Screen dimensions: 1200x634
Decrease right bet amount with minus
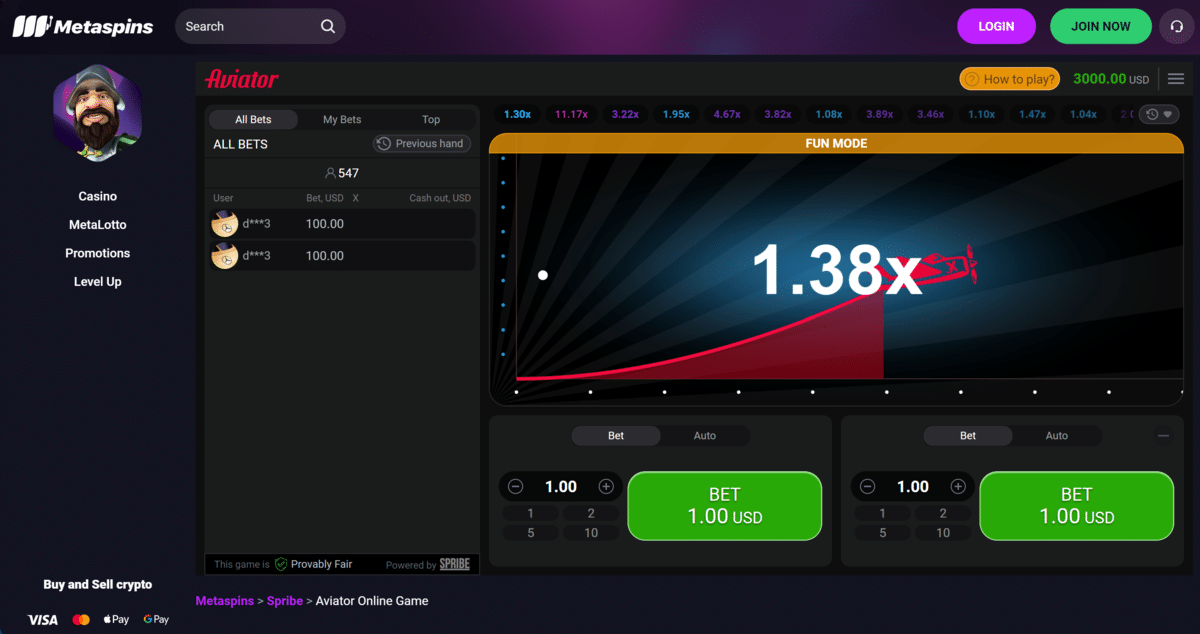[868, 487]
